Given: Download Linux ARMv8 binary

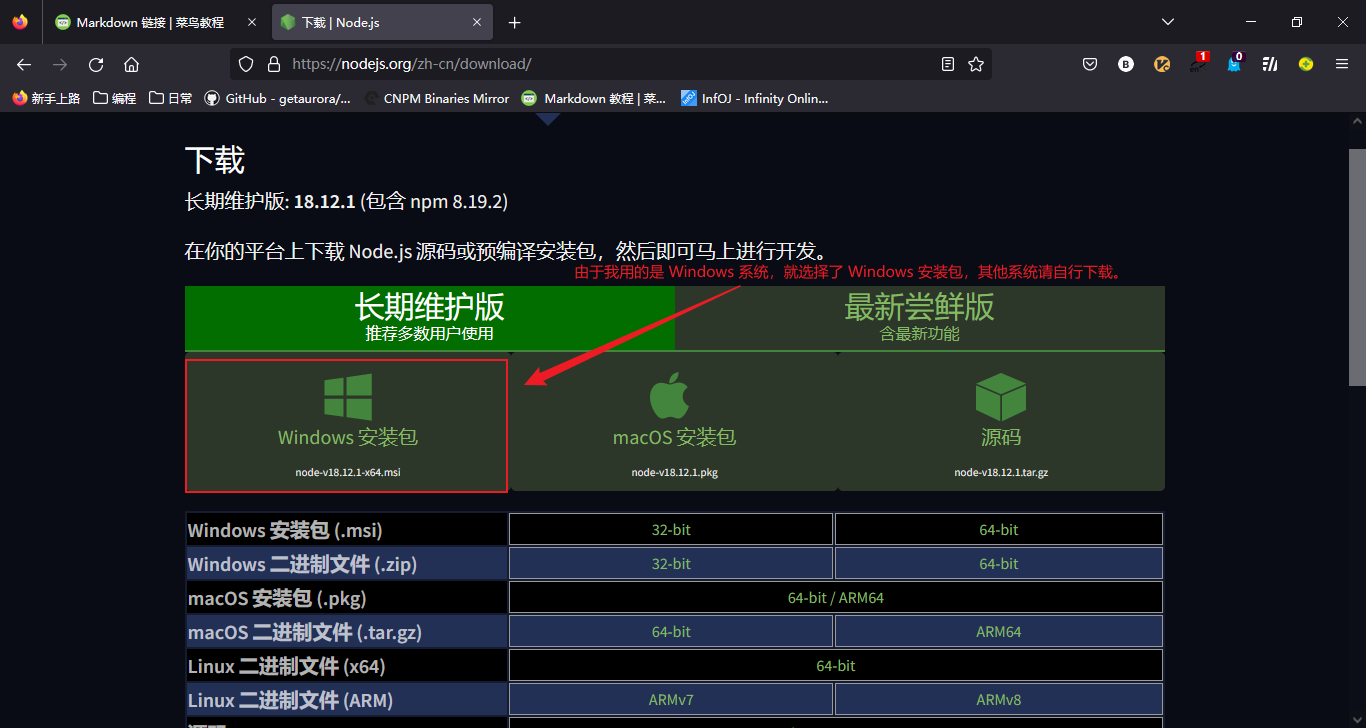Looking at the screenshot, I should 999,700.
